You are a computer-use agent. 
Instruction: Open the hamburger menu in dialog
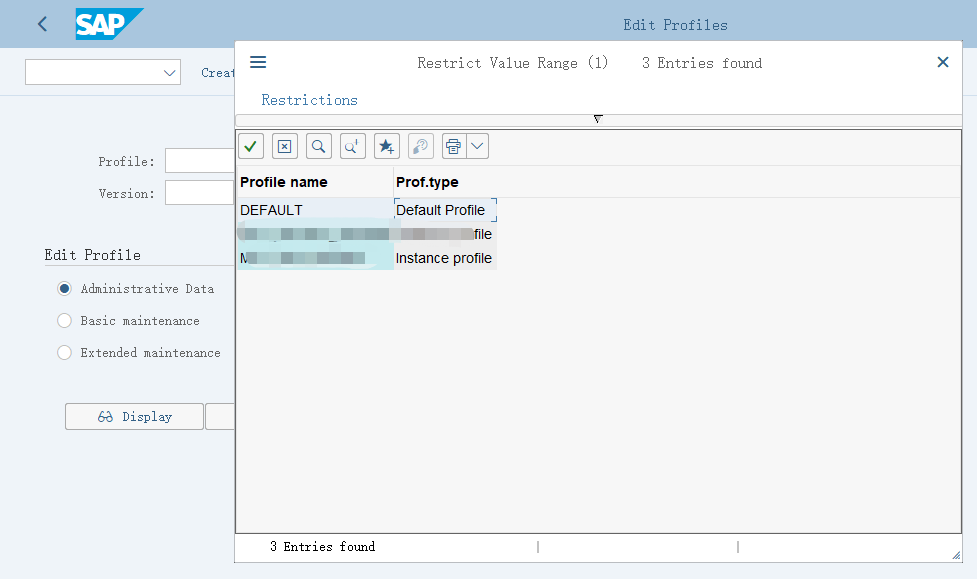pyautogui.click(x=258, y=62)
